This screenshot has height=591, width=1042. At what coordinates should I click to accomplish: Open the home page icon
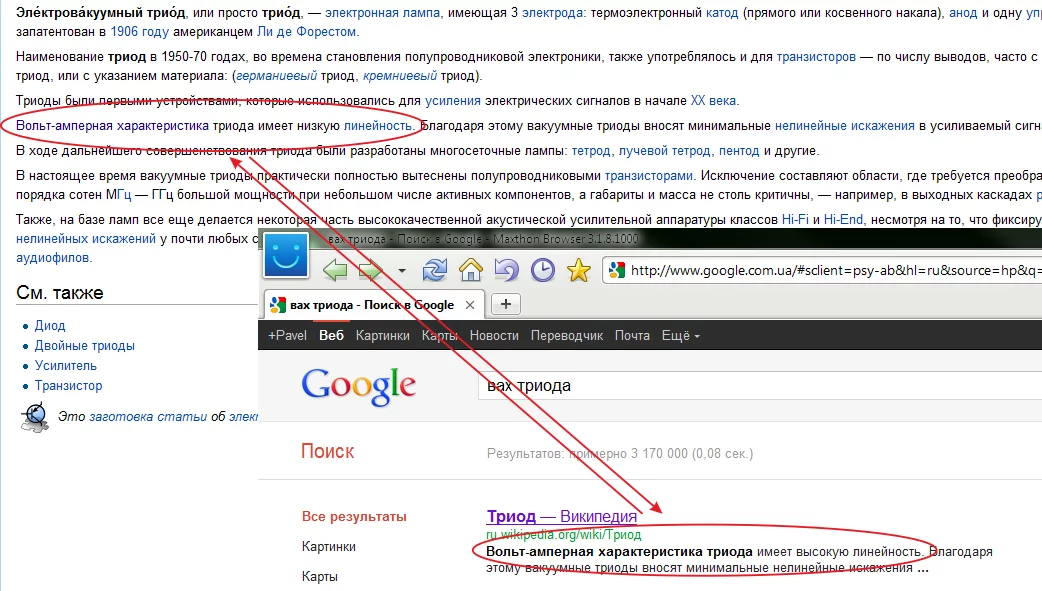469,269
